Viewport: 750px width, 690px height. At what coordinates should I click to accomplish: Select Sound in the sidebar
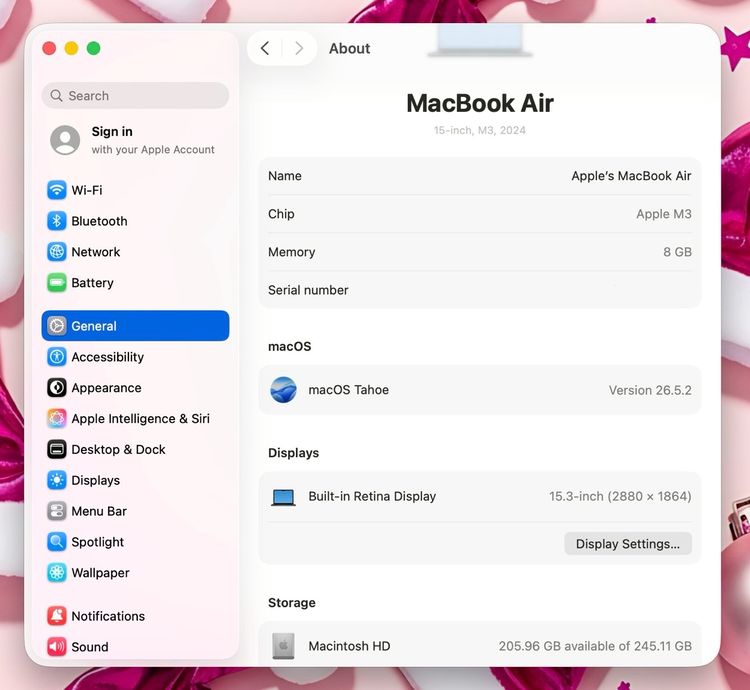(135, 646)
